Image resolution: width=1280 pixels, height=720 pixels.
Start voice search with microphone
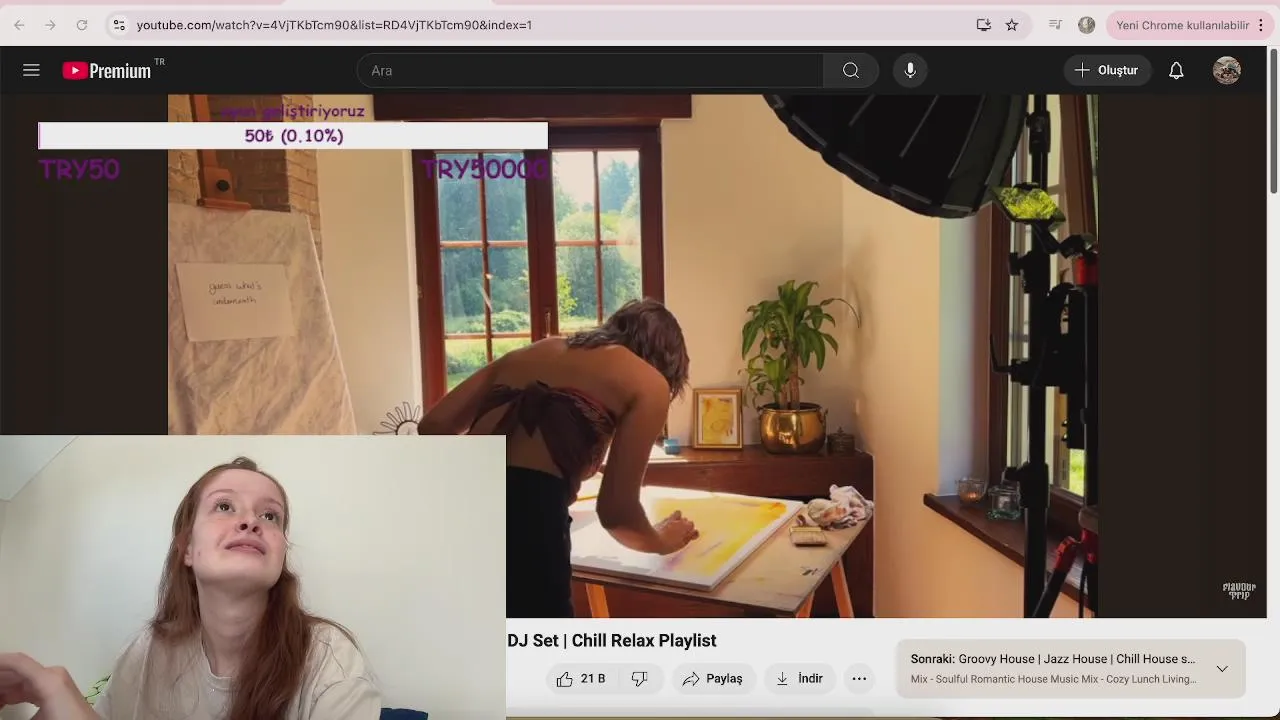tap(910, 70)
